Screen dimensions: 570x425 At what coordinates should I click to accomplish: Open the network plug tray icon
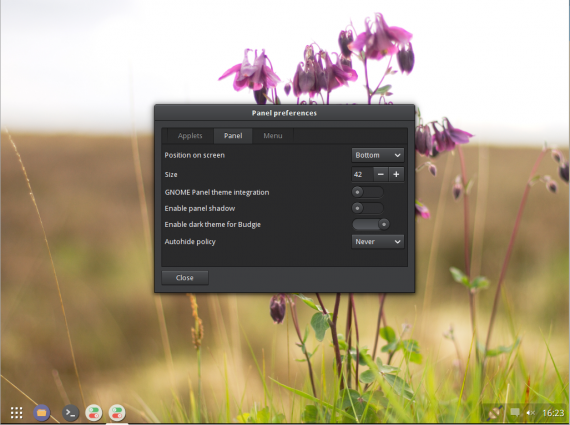tap(495, 413)
